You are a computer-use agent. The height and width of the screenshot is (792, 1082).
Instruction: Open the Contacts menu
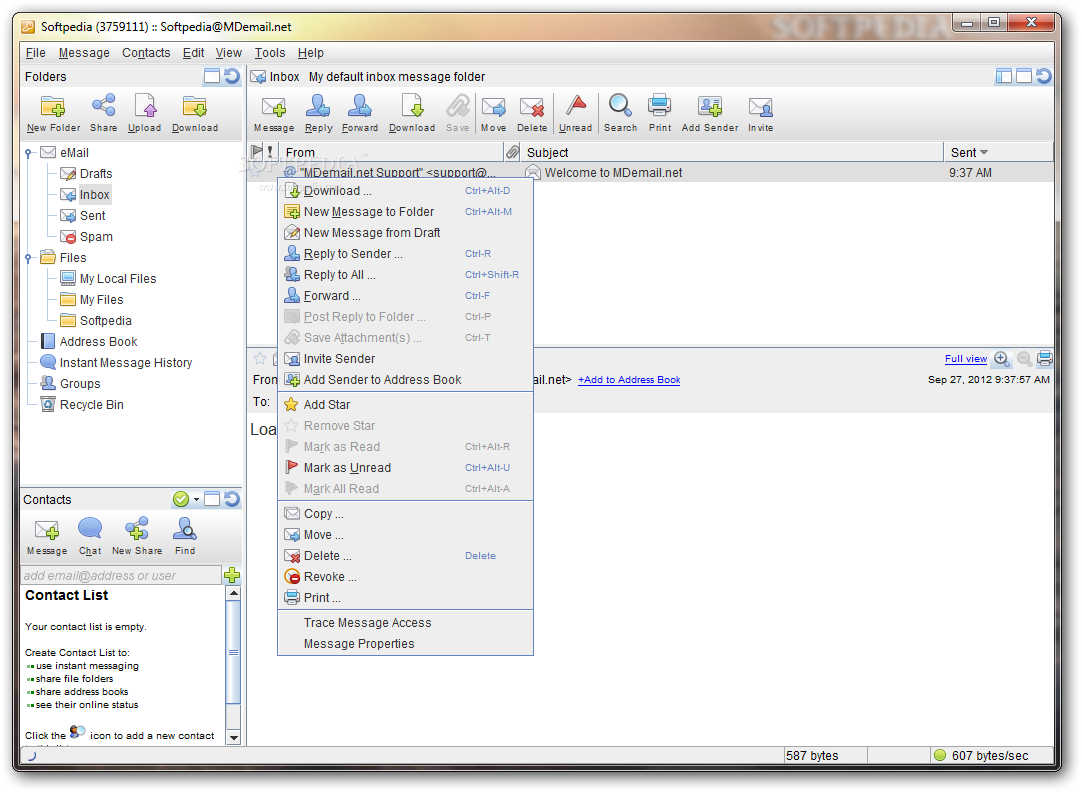tap(146, 52)
